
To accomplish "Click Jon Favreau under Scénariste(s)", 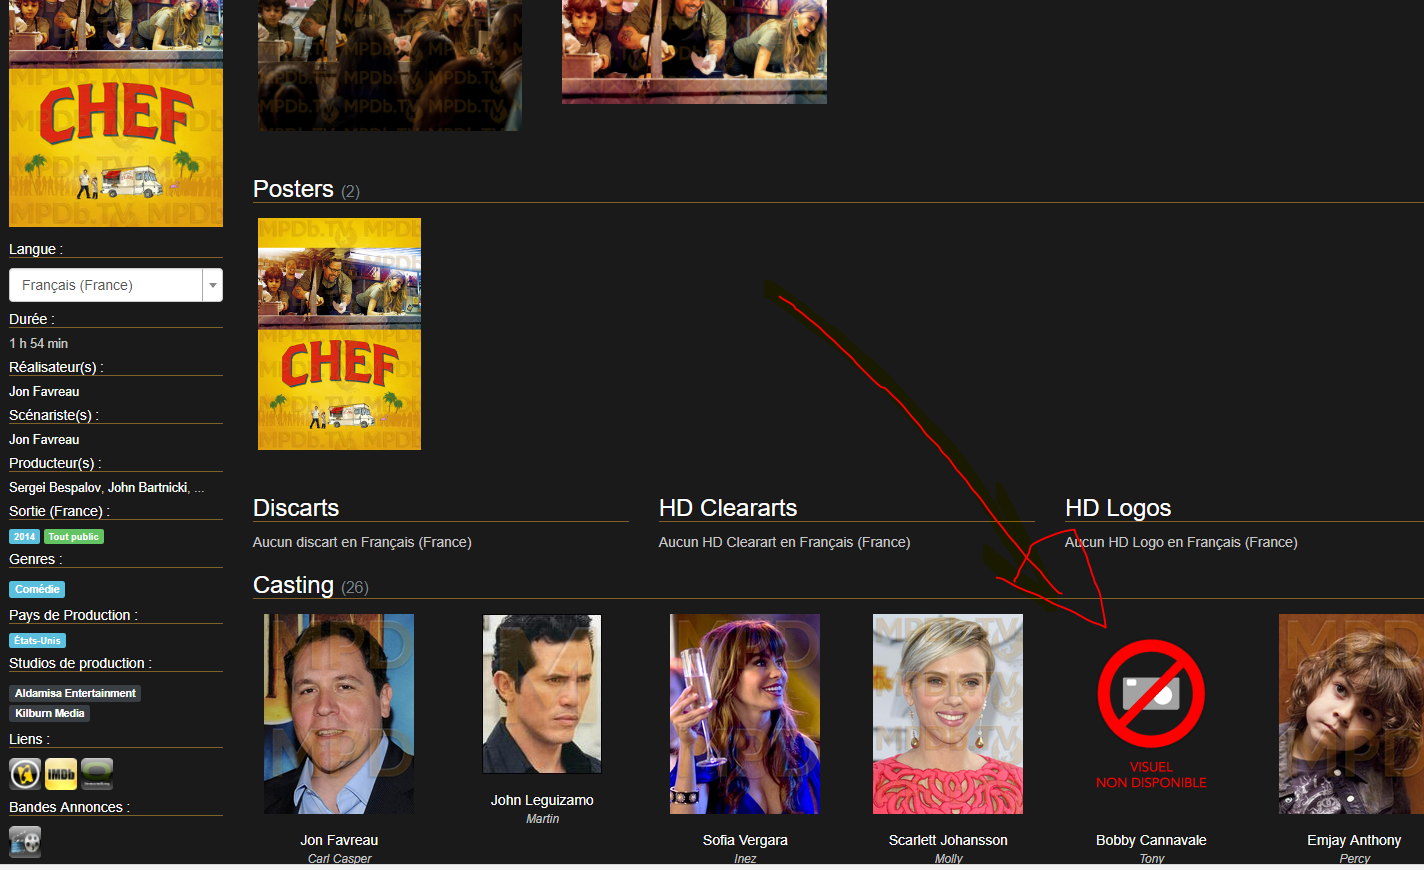I will pyautogui.click(x=44, y=439).
